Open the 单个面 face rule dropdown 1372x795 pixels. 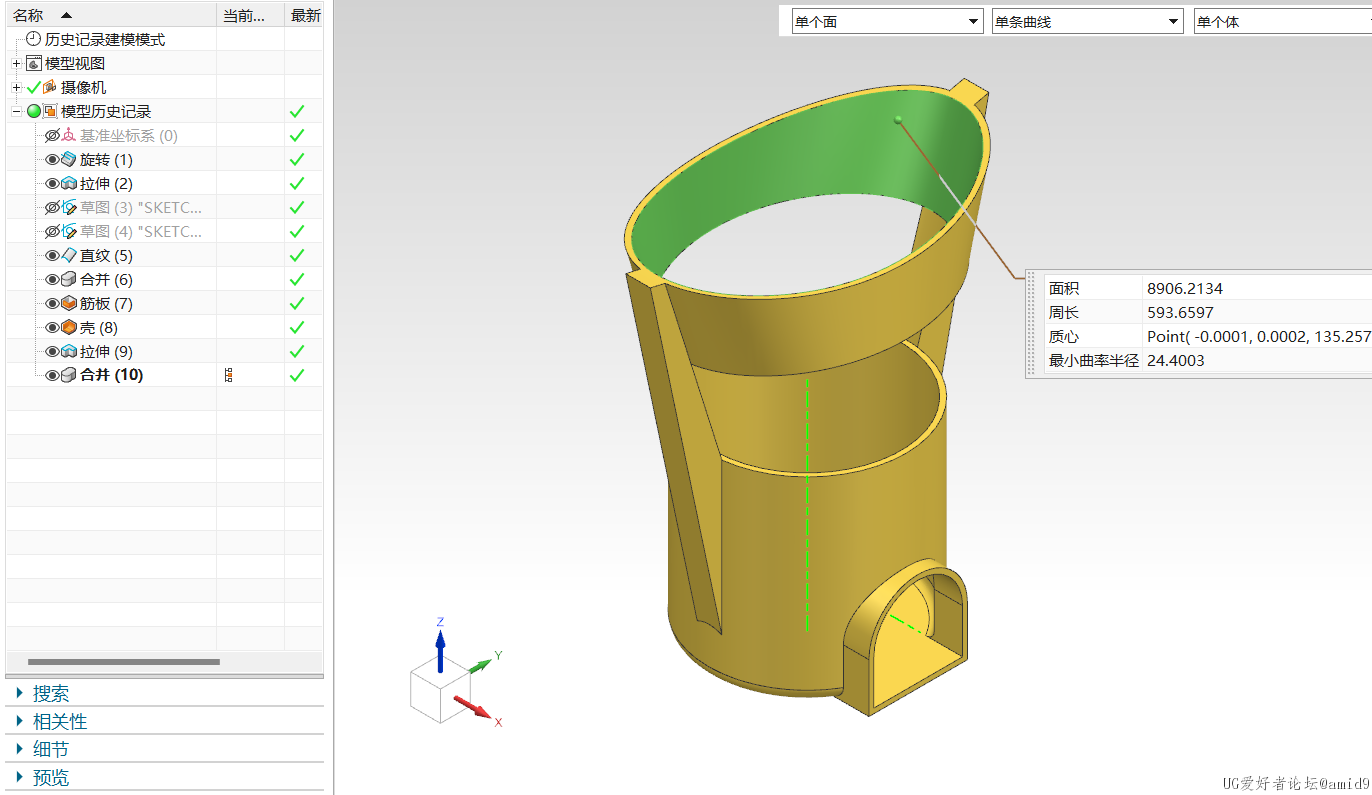(887, 21)
